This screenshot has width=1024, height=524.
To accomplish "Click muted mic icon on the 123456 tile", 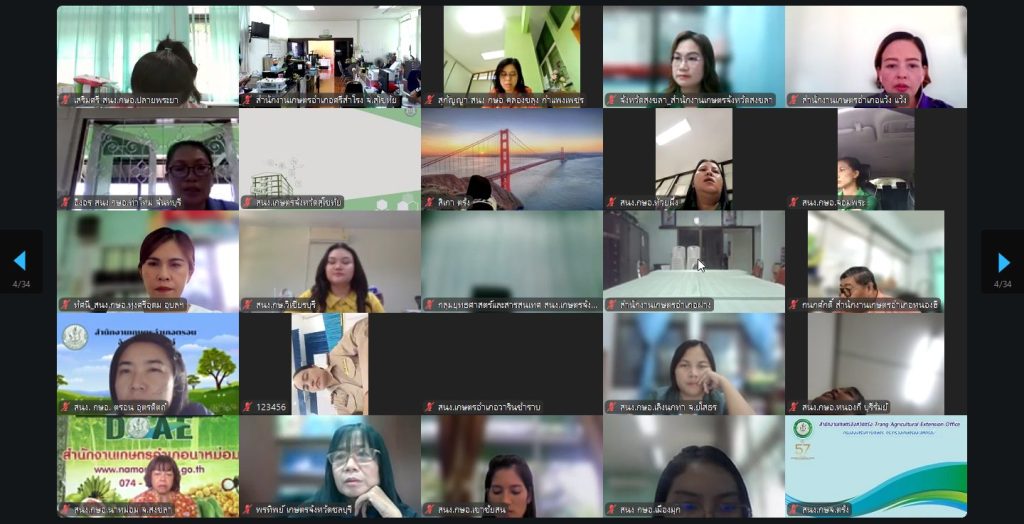I will 248,407.
